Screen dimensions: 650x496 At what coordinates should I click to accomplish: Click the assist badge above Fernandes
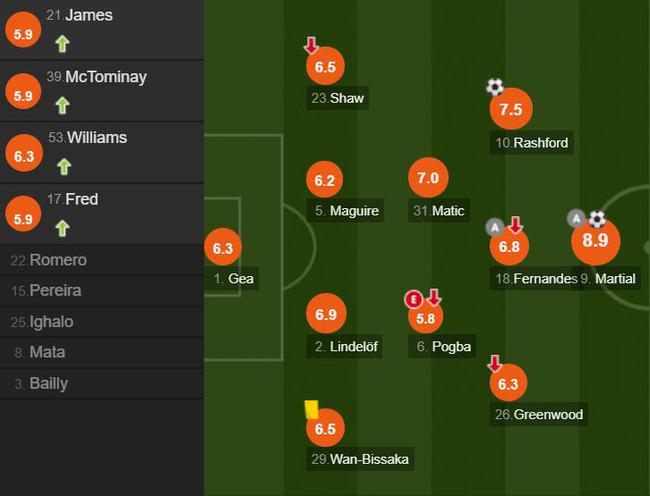pos(495,227)
